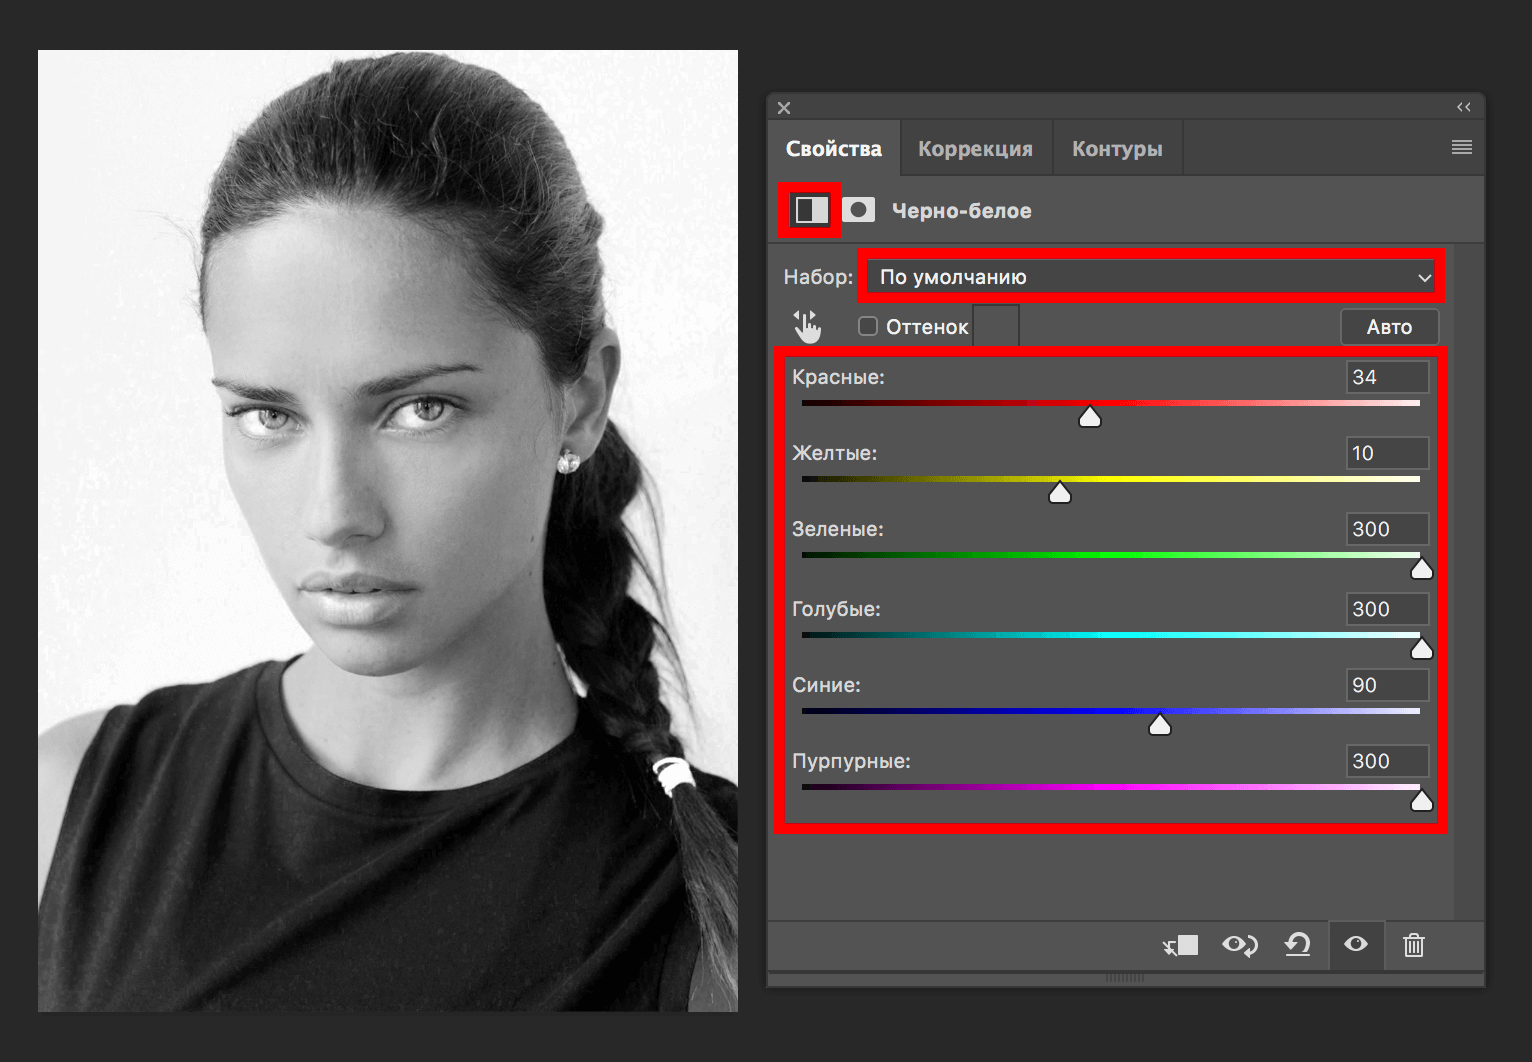Image resolution: width=1532 pixels, height=1062 pixels.
Task: Click the Синие value field showing 90
Action: [x=1387, y=685]
